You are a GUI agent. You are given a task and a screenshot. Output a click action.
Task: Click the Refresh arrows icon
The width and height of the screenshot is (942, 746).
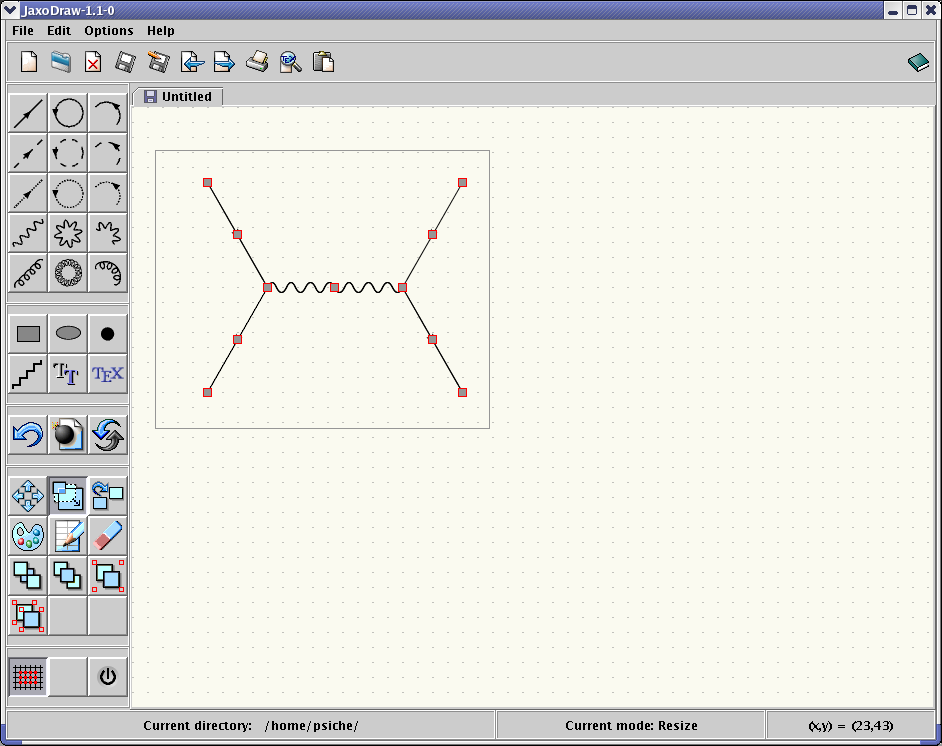tap(108, 435)
